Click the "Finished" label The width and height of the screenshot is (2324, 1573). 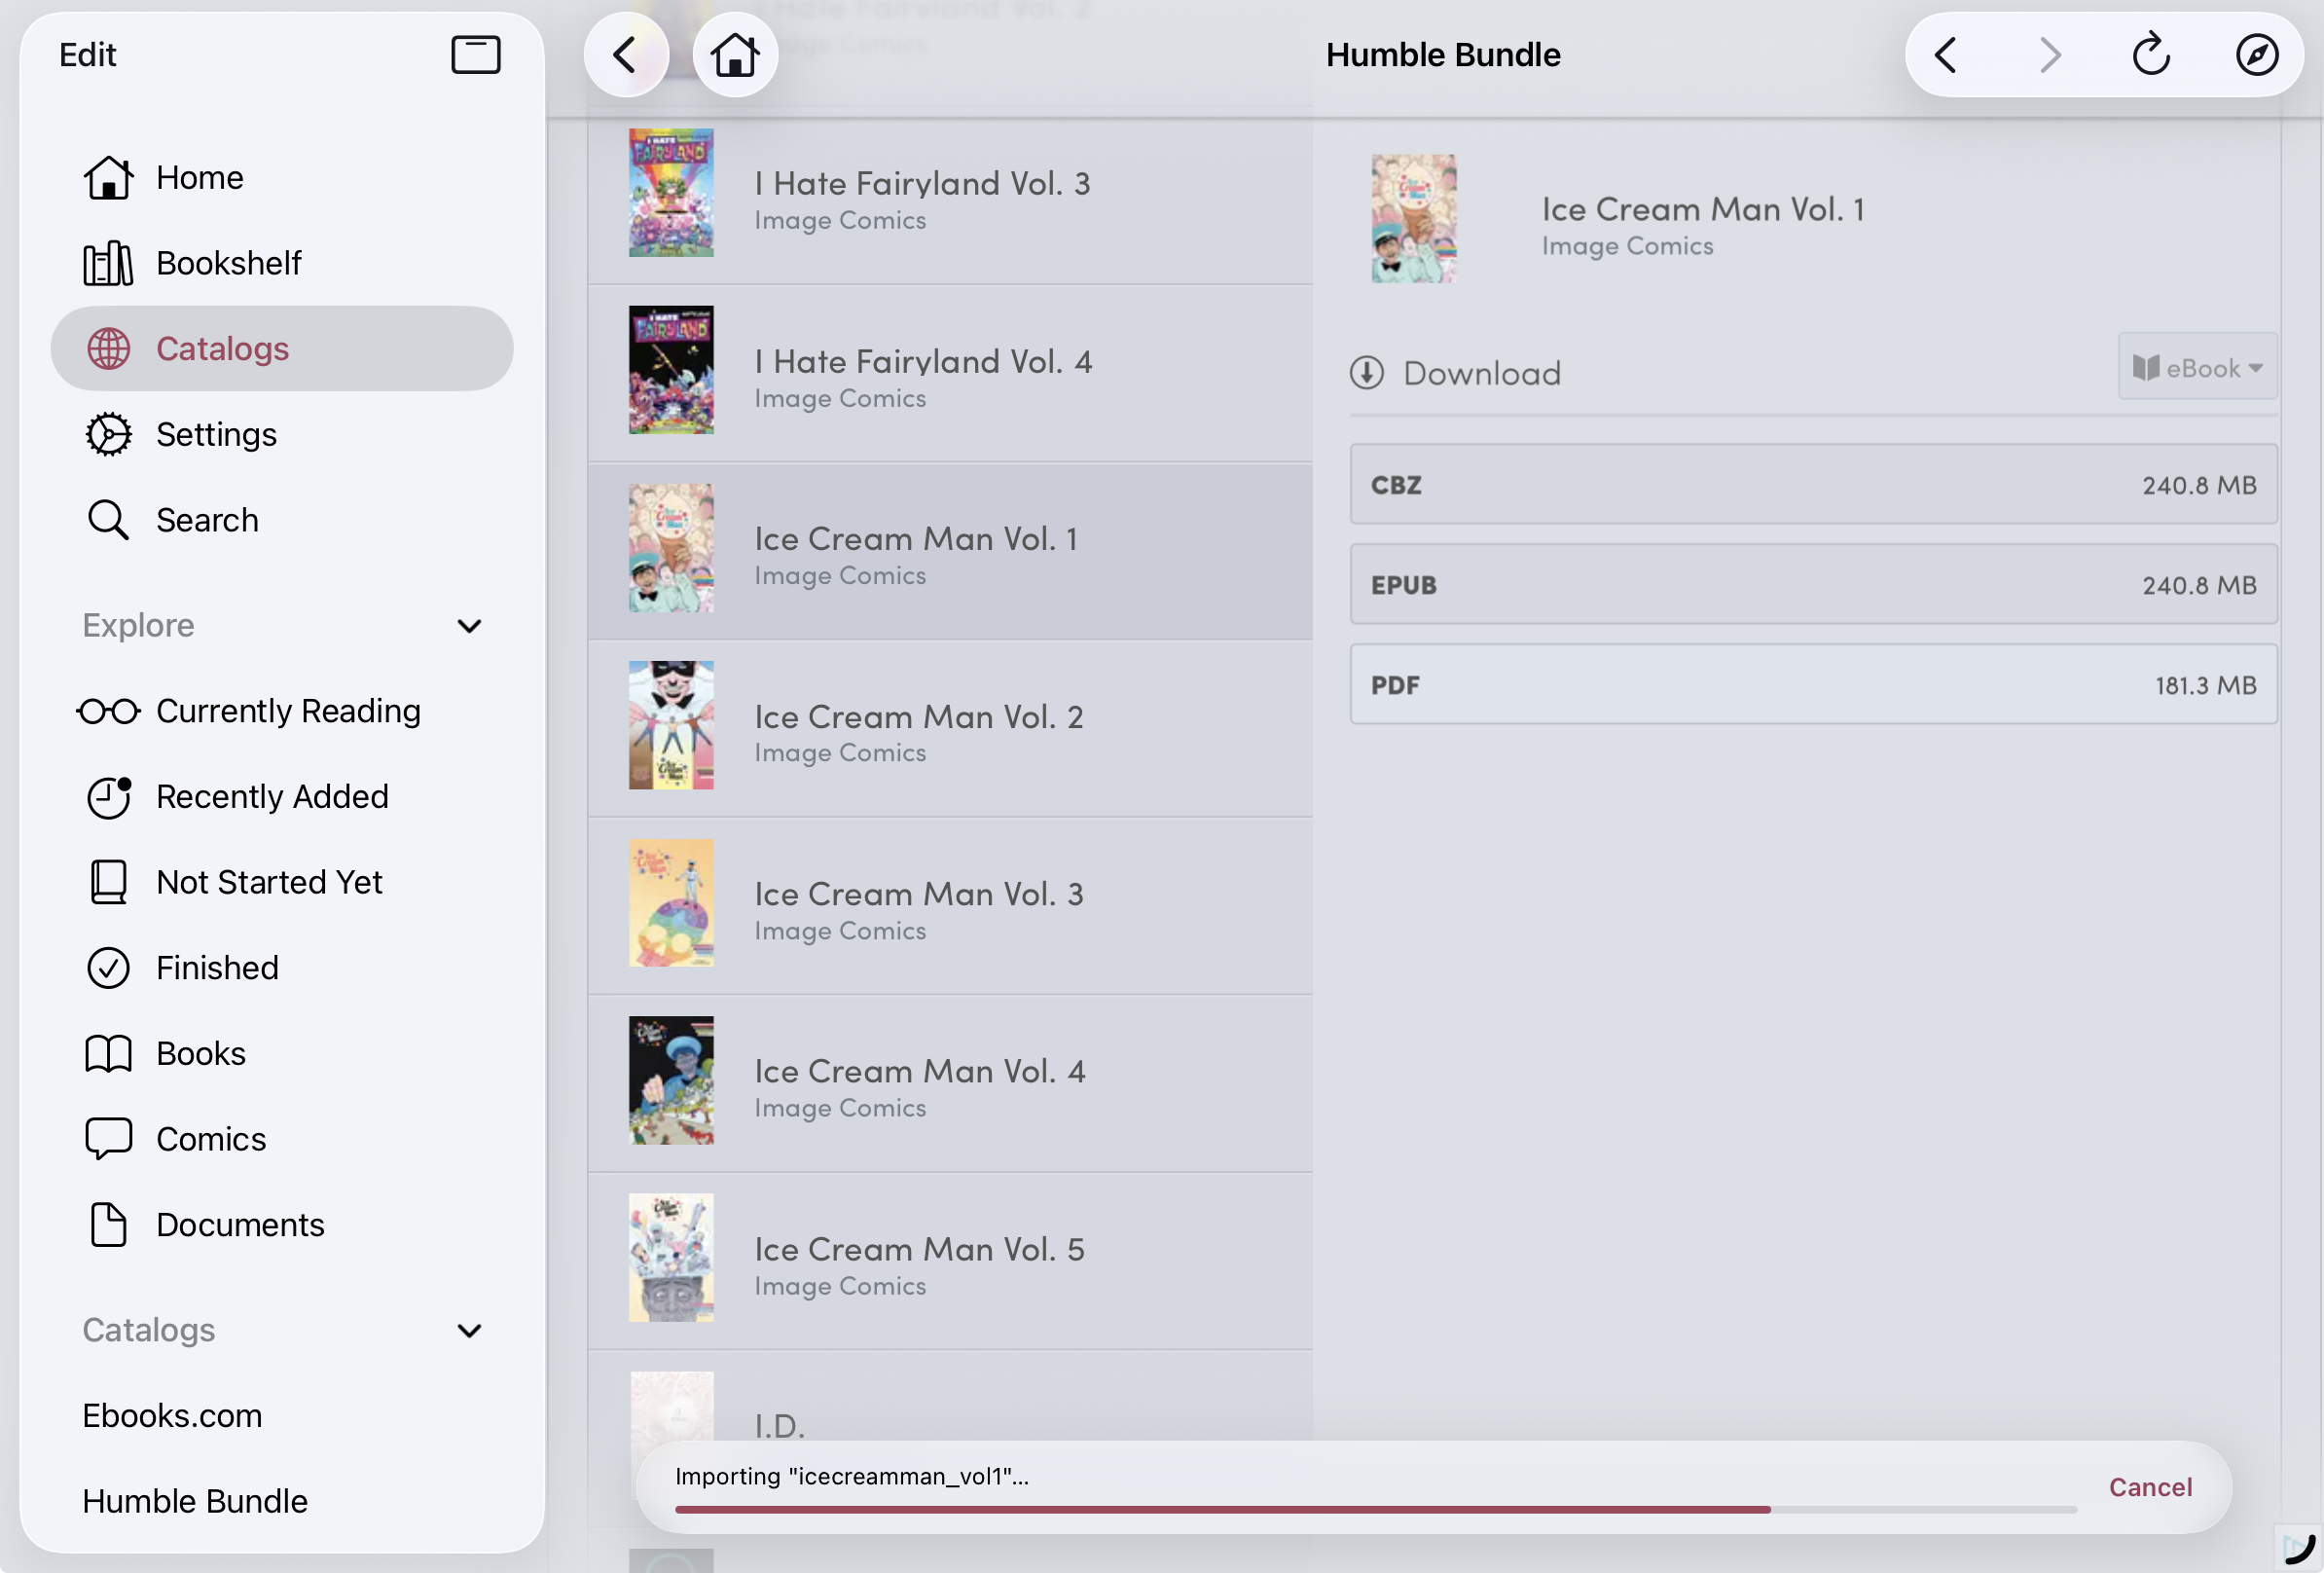(217, 968)
